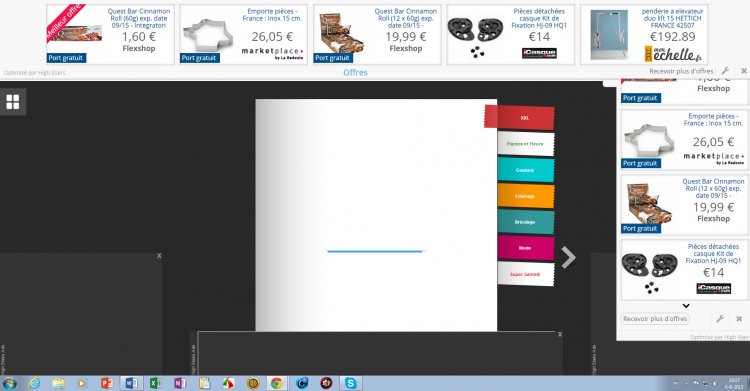Select the Plantes et Fleurs tab
The height and width of the screenshot is (391, 750).
point(525,144)
